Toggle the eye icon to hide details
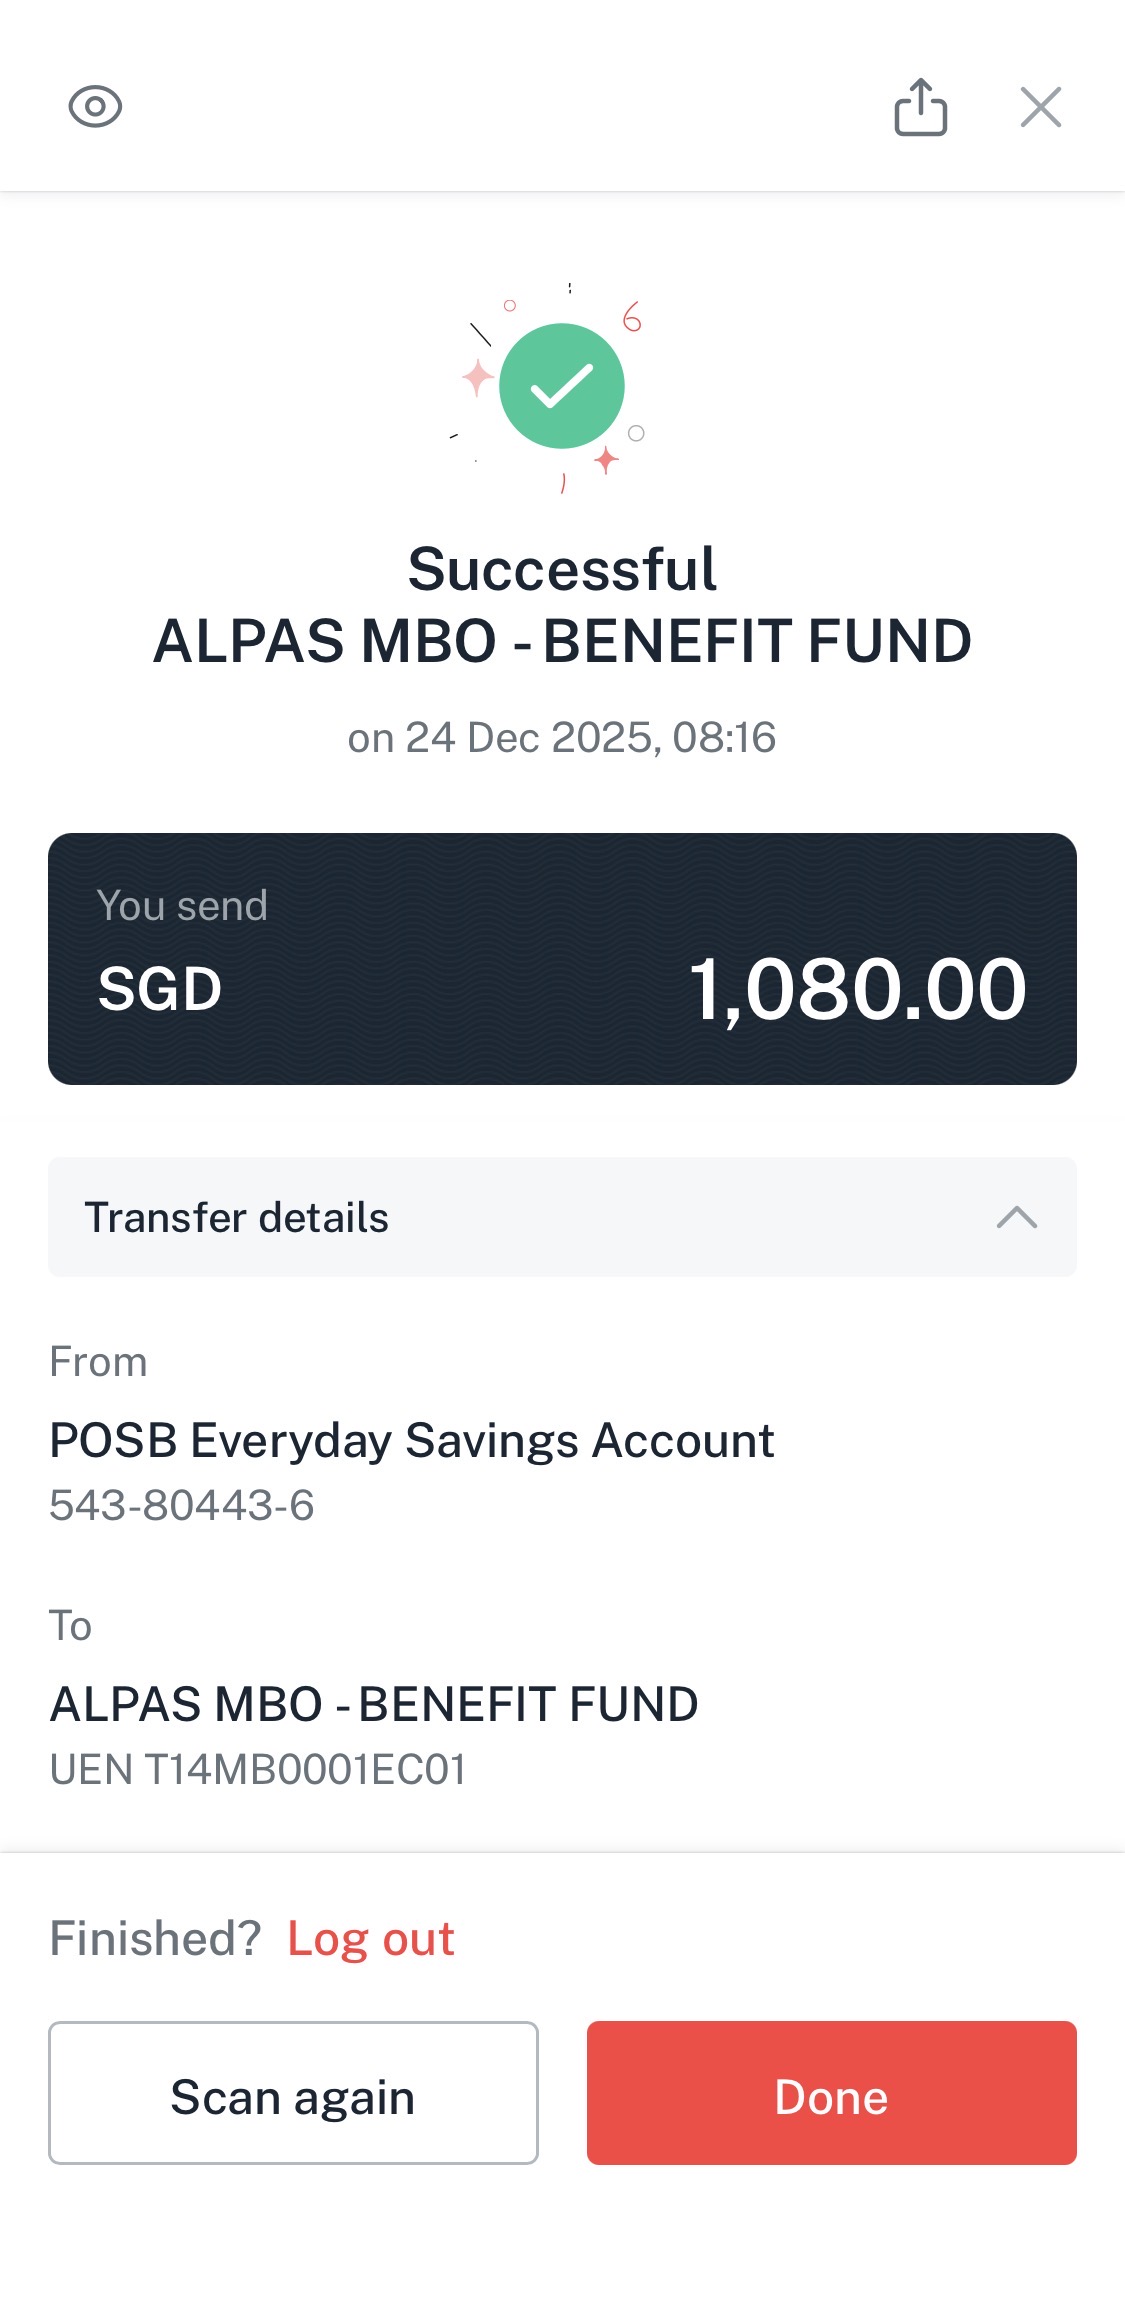The height and width of the screenshot is (2300, 1125). [95, 106]
